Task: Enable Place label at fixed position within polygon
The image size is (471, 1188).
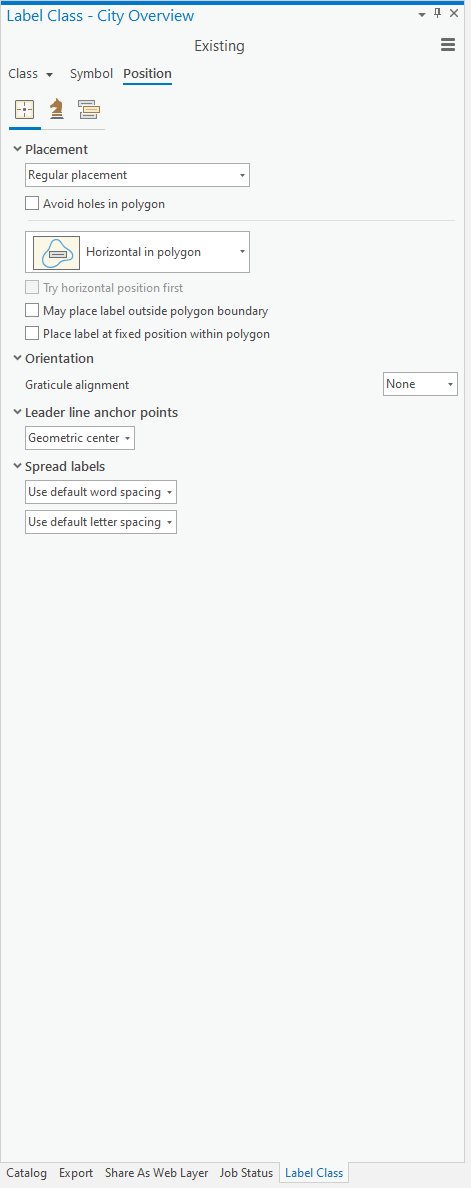Action: click(x=32, y=333)
